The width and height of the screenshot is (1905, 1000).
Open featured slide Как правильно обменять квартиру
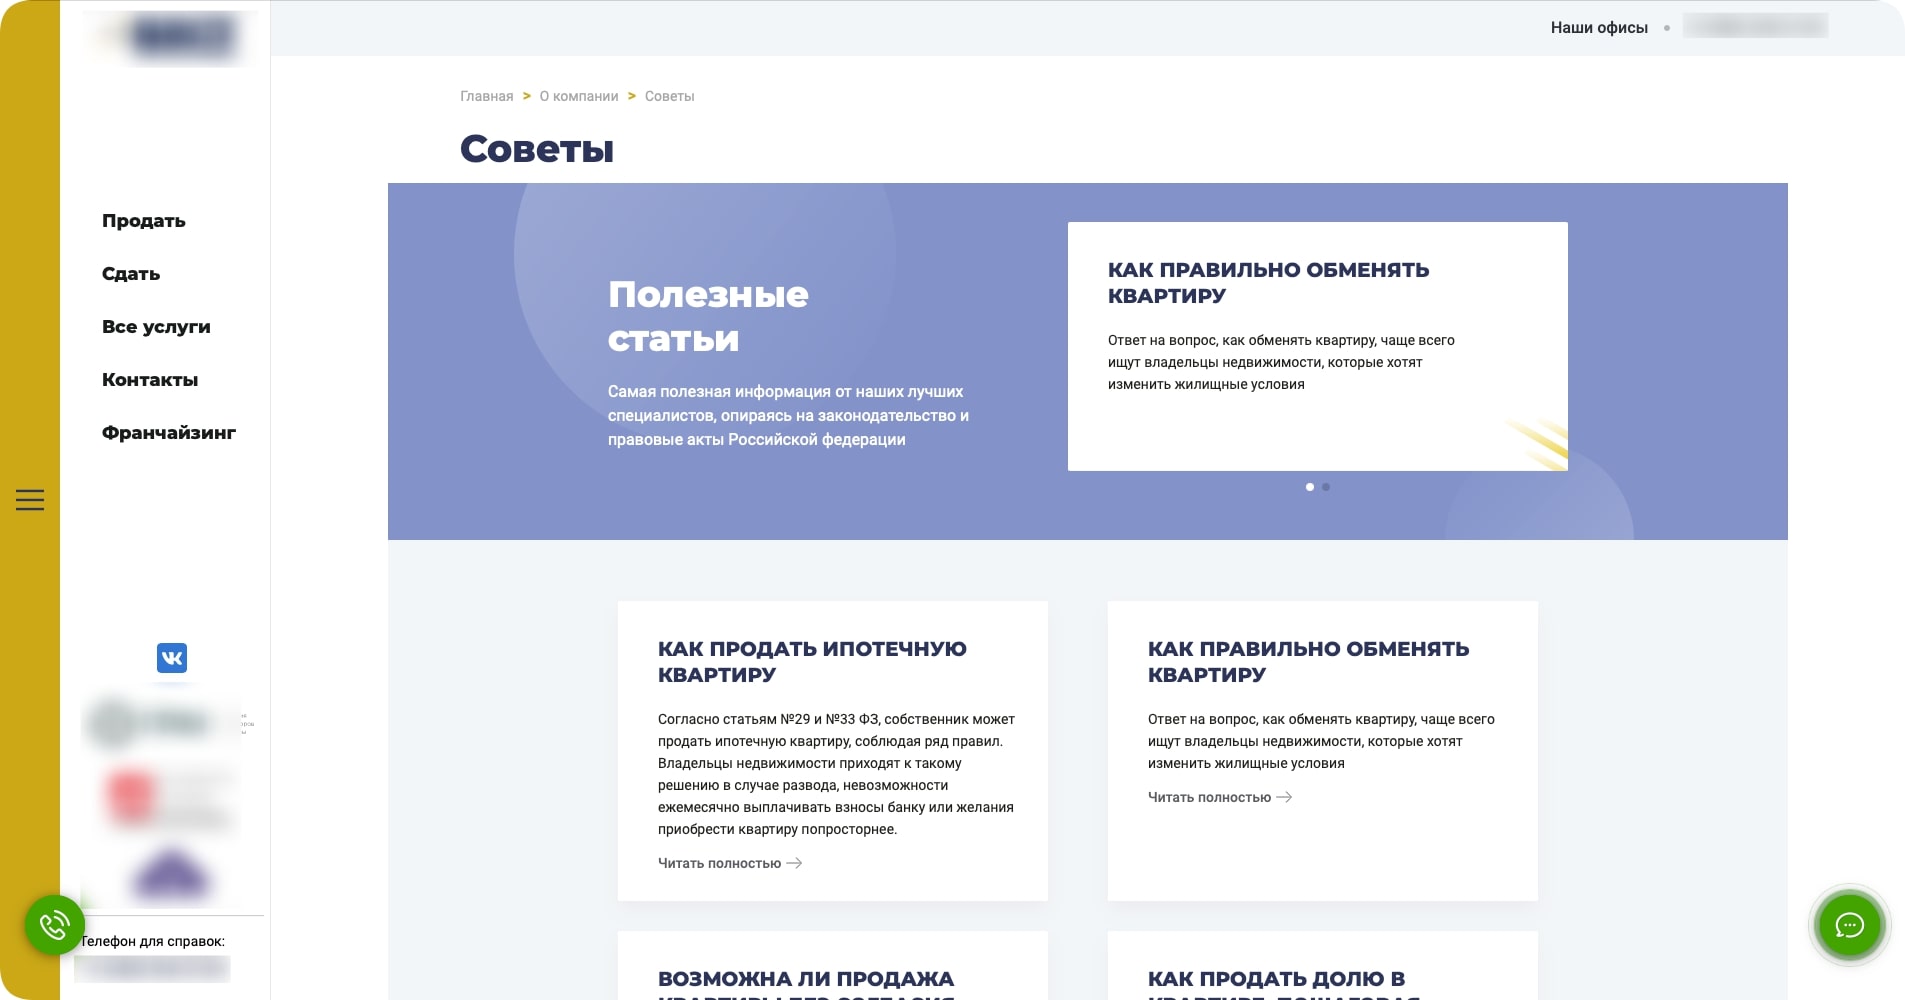pyautogui.click(x=1268, y=282)
